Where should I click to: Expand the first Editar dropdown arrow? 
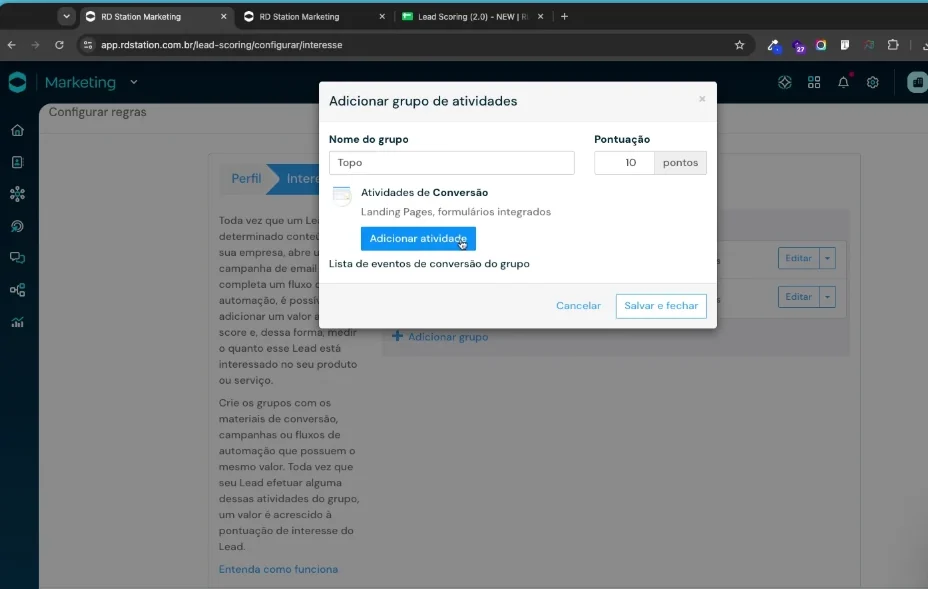point(827,258)
